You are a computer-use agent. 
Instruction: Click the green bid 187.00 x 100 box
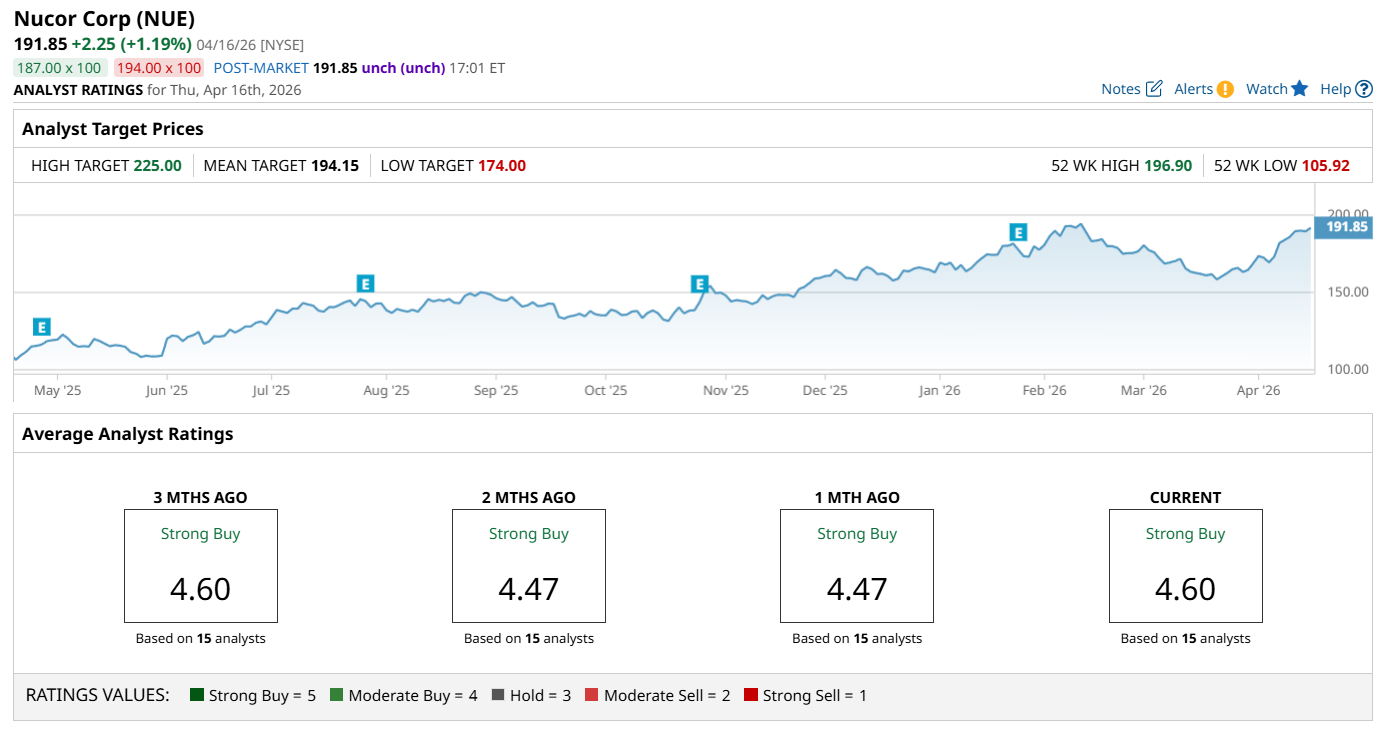(x=59, y=68)
